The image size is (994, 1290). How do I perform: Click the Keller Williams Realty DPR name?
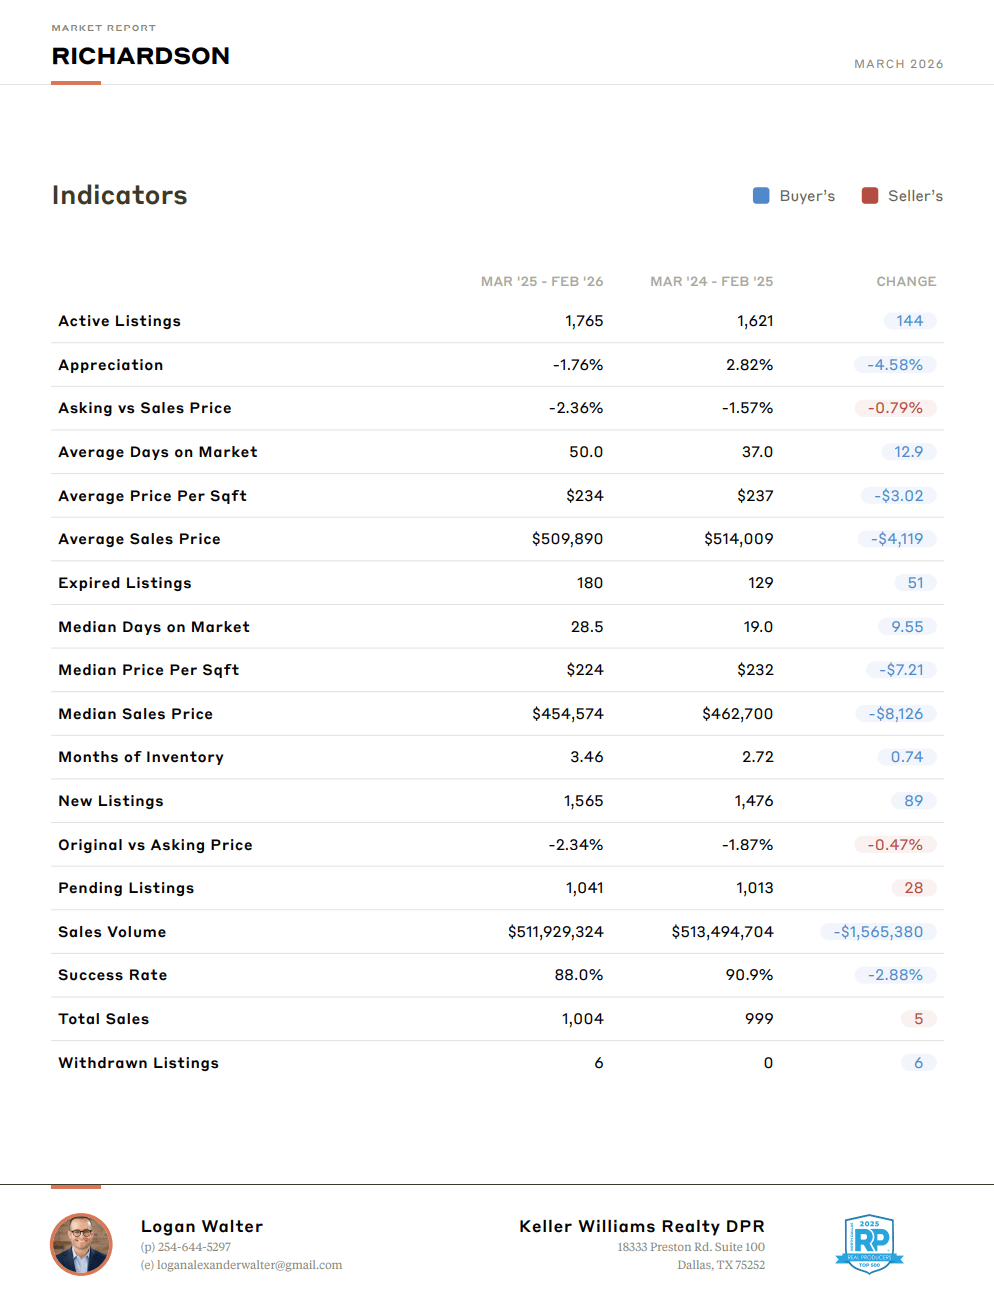point(641,1226)
